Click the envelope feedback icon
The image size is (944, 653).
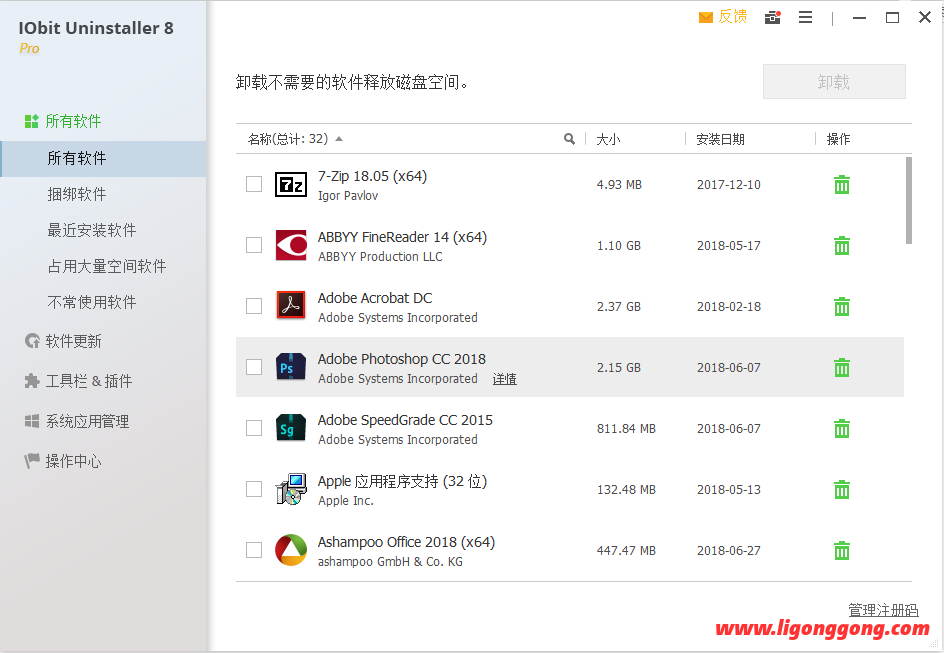tap(706, 17)
